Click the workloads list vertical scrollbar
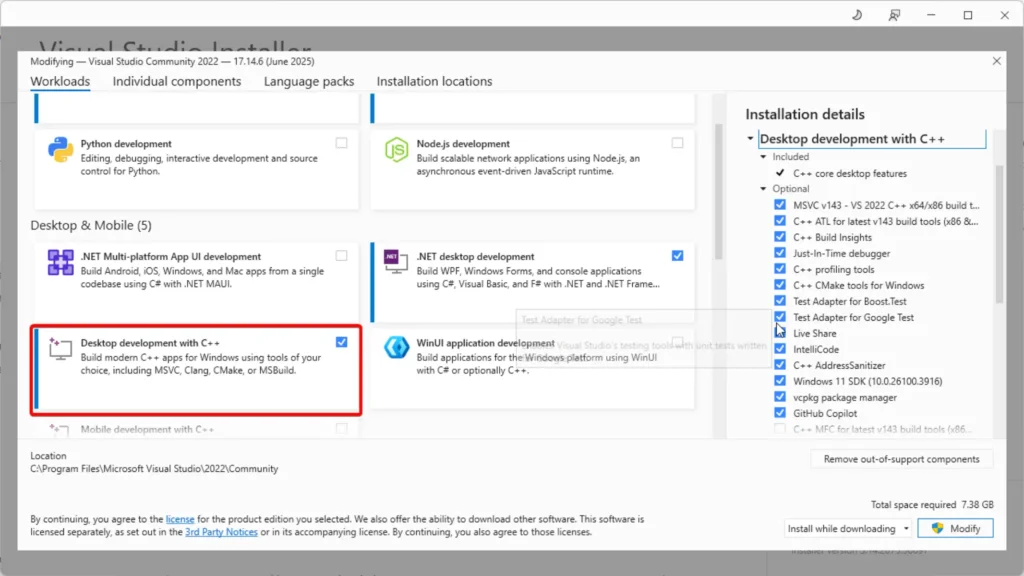1024x576 pixels. 719,191
